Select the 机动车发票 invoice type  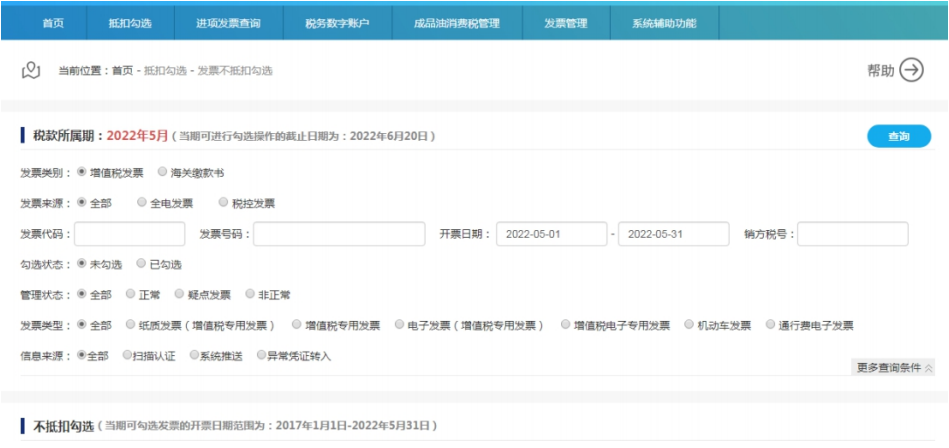(689, 324)
